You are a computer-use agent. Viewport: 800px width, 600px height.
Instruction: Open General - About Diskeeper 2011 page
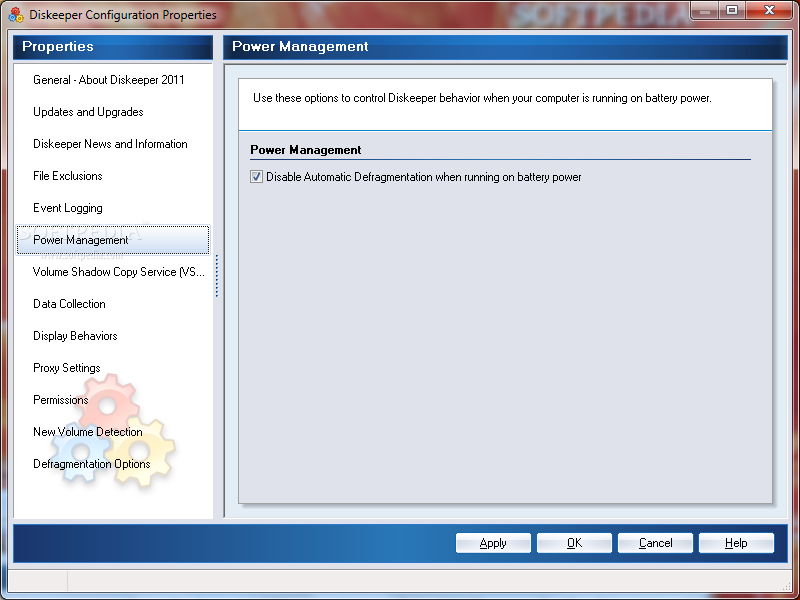coord(109,80)
